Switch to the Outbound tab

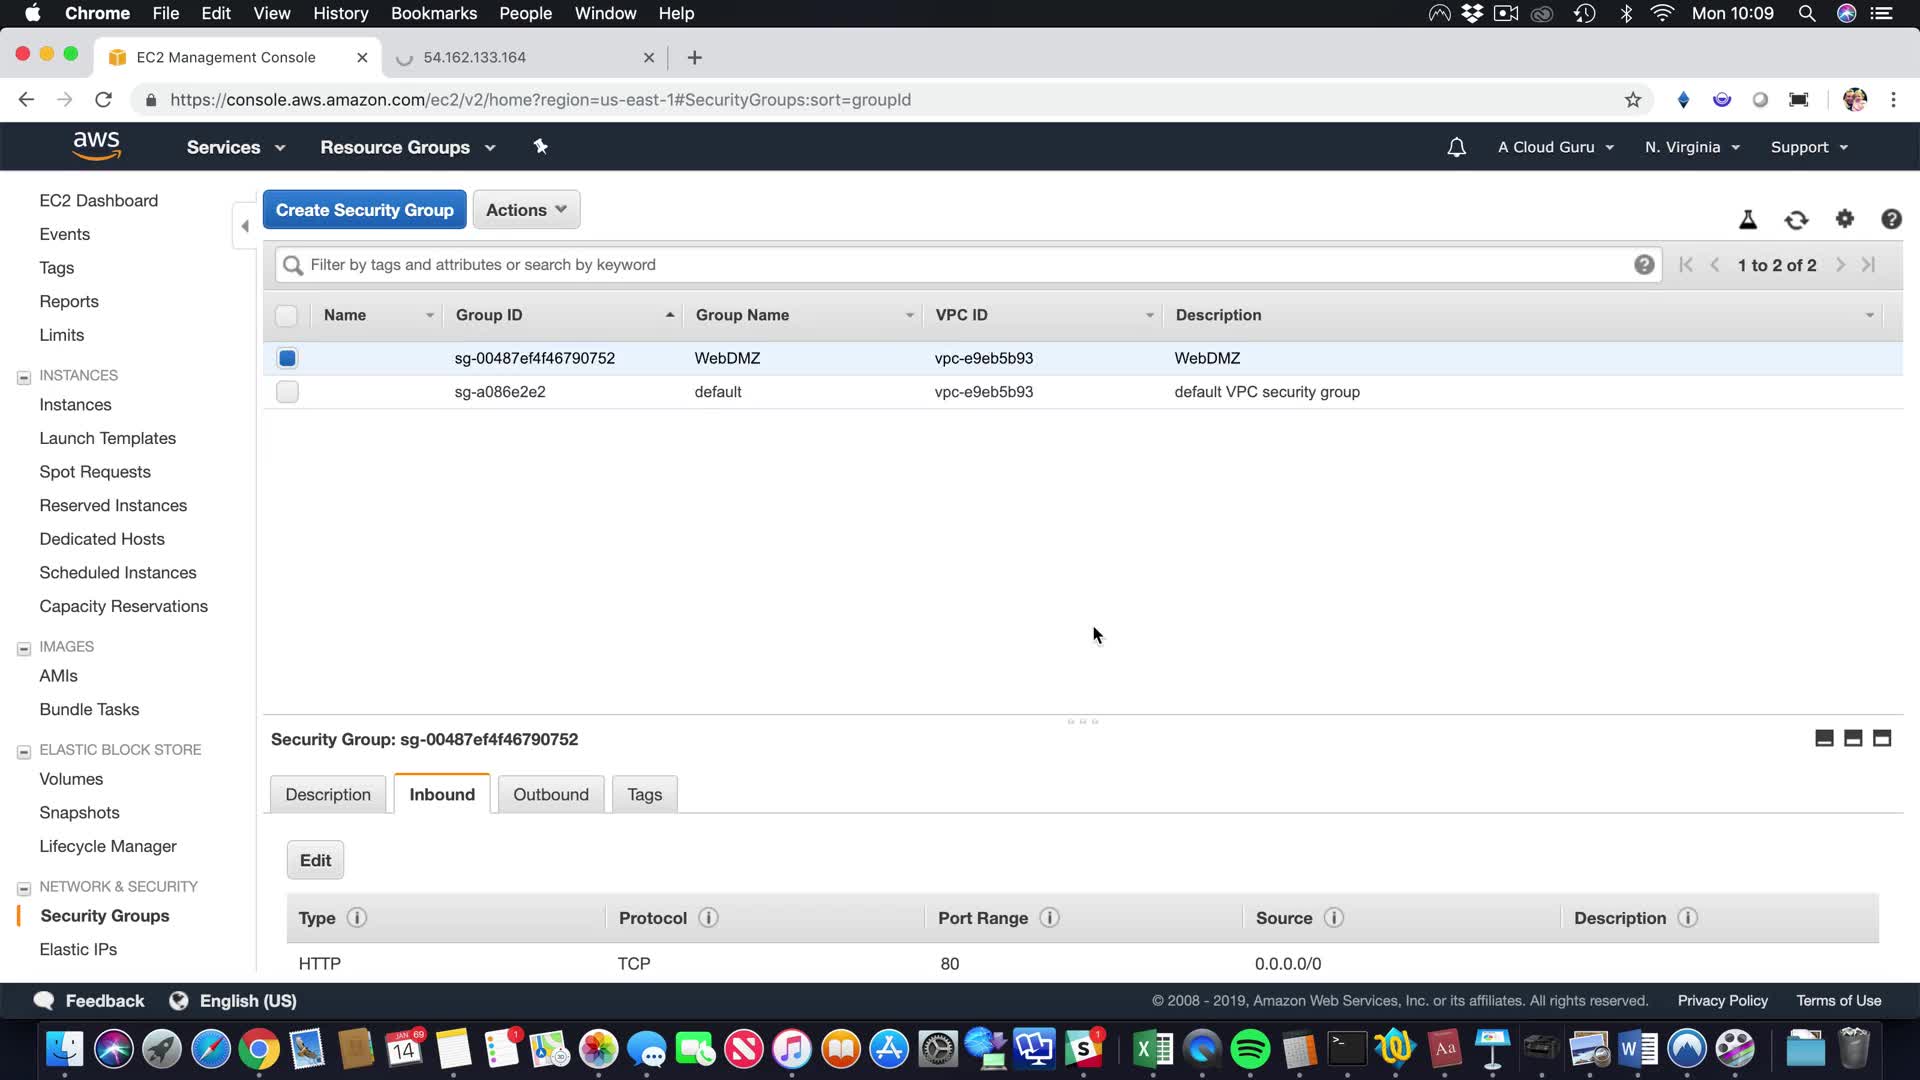(550, 794)
